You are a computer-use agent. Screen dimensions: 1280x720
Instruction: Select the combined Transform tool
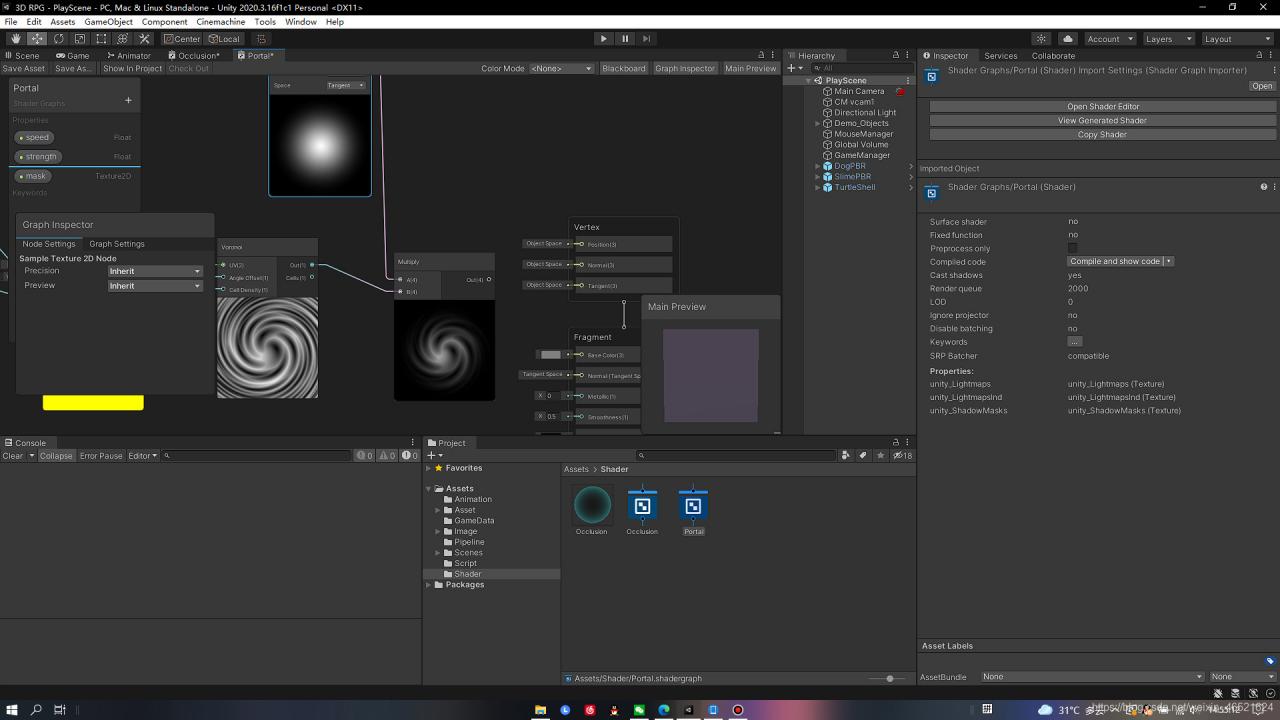123,39
